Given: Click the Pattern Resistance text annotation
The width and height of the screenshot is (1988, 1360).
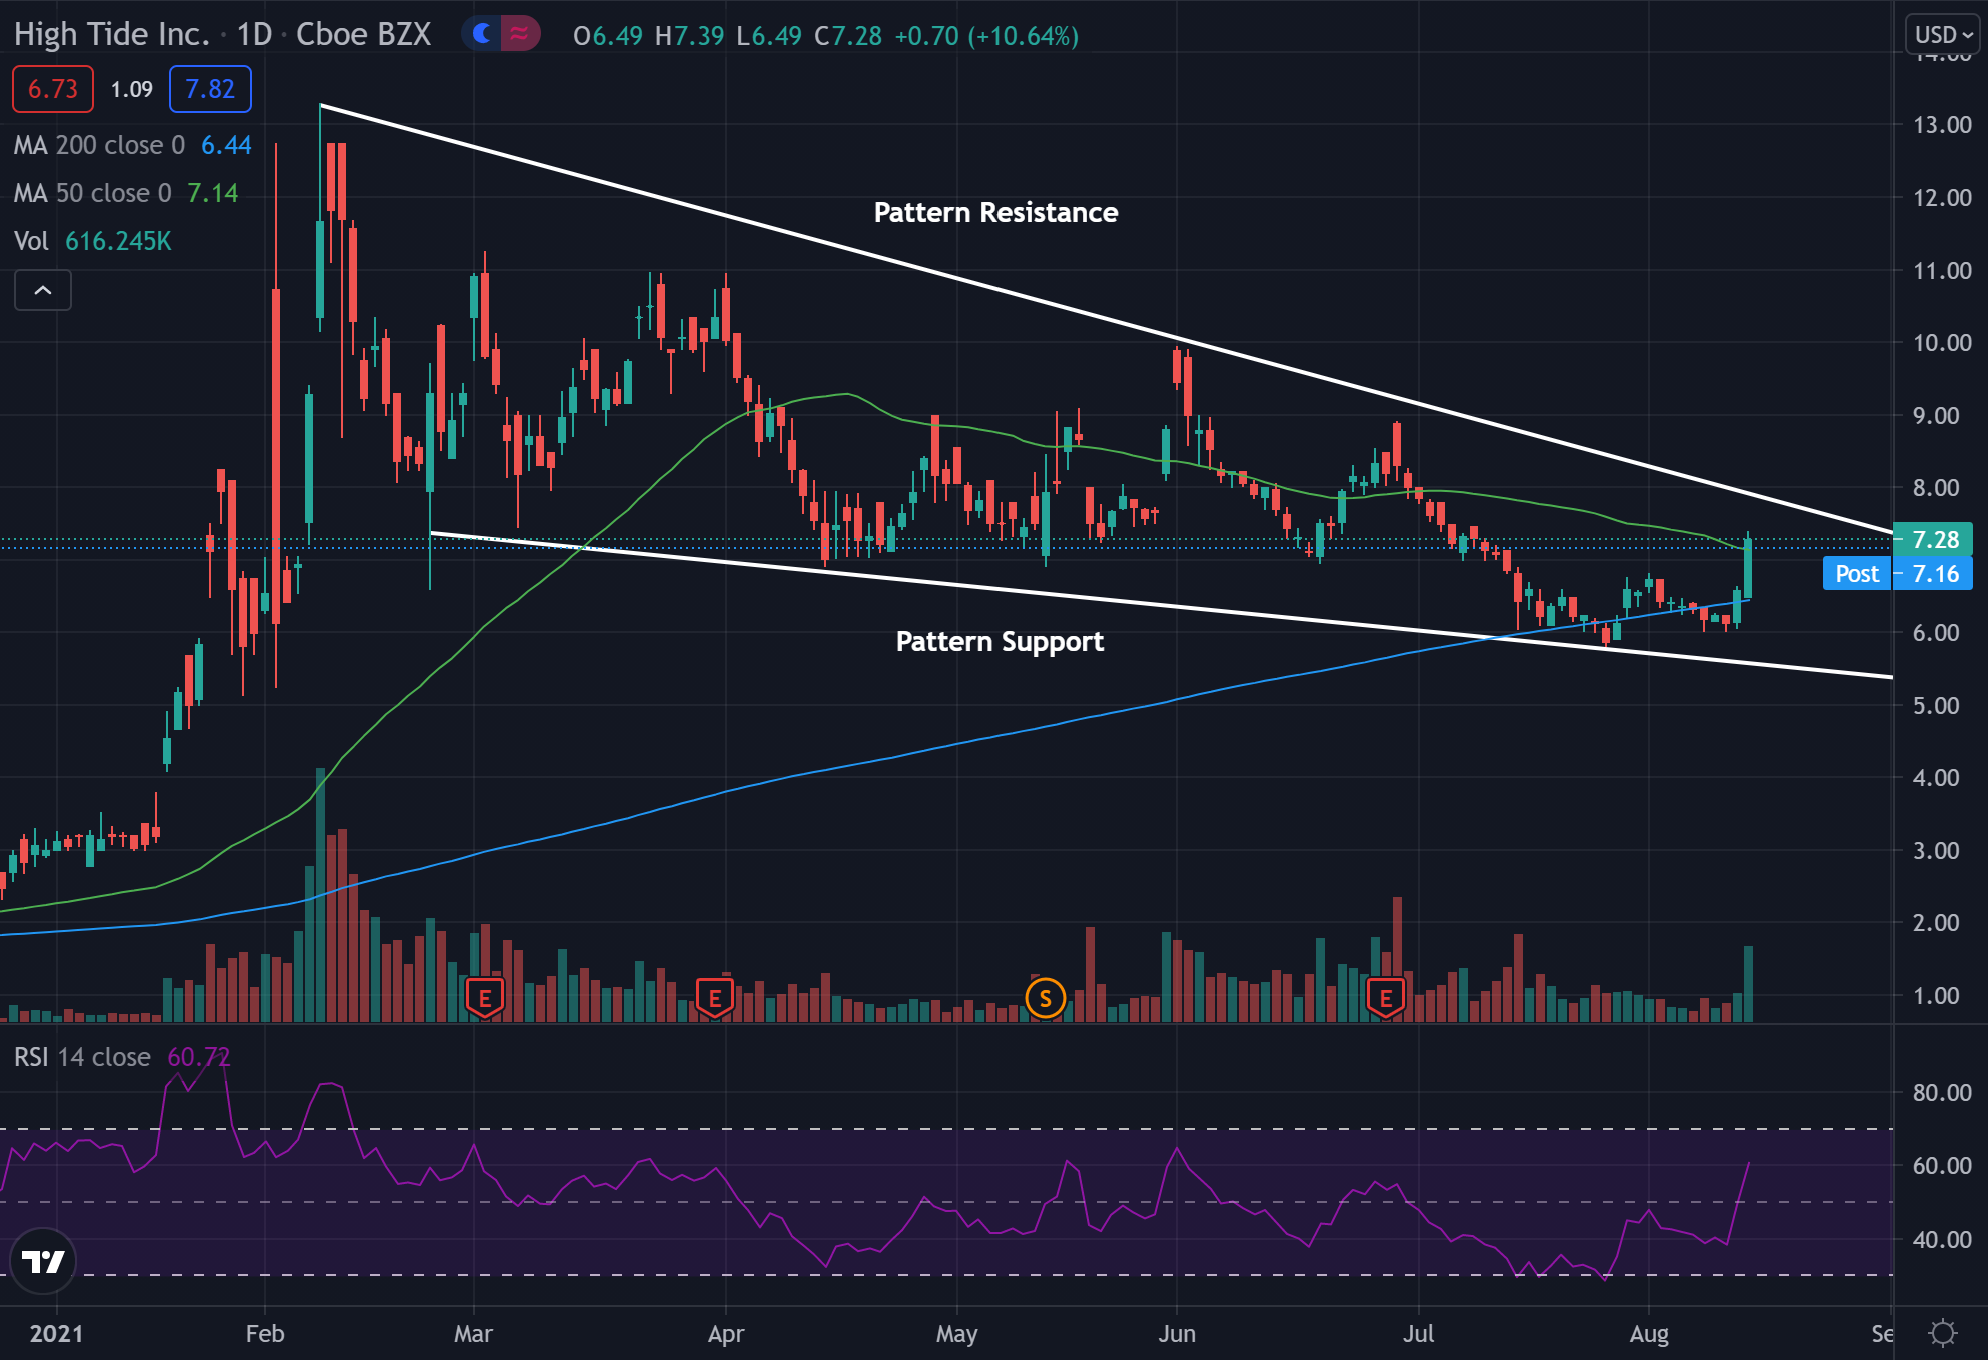Looking at the screenshot, I should point(996,213).
